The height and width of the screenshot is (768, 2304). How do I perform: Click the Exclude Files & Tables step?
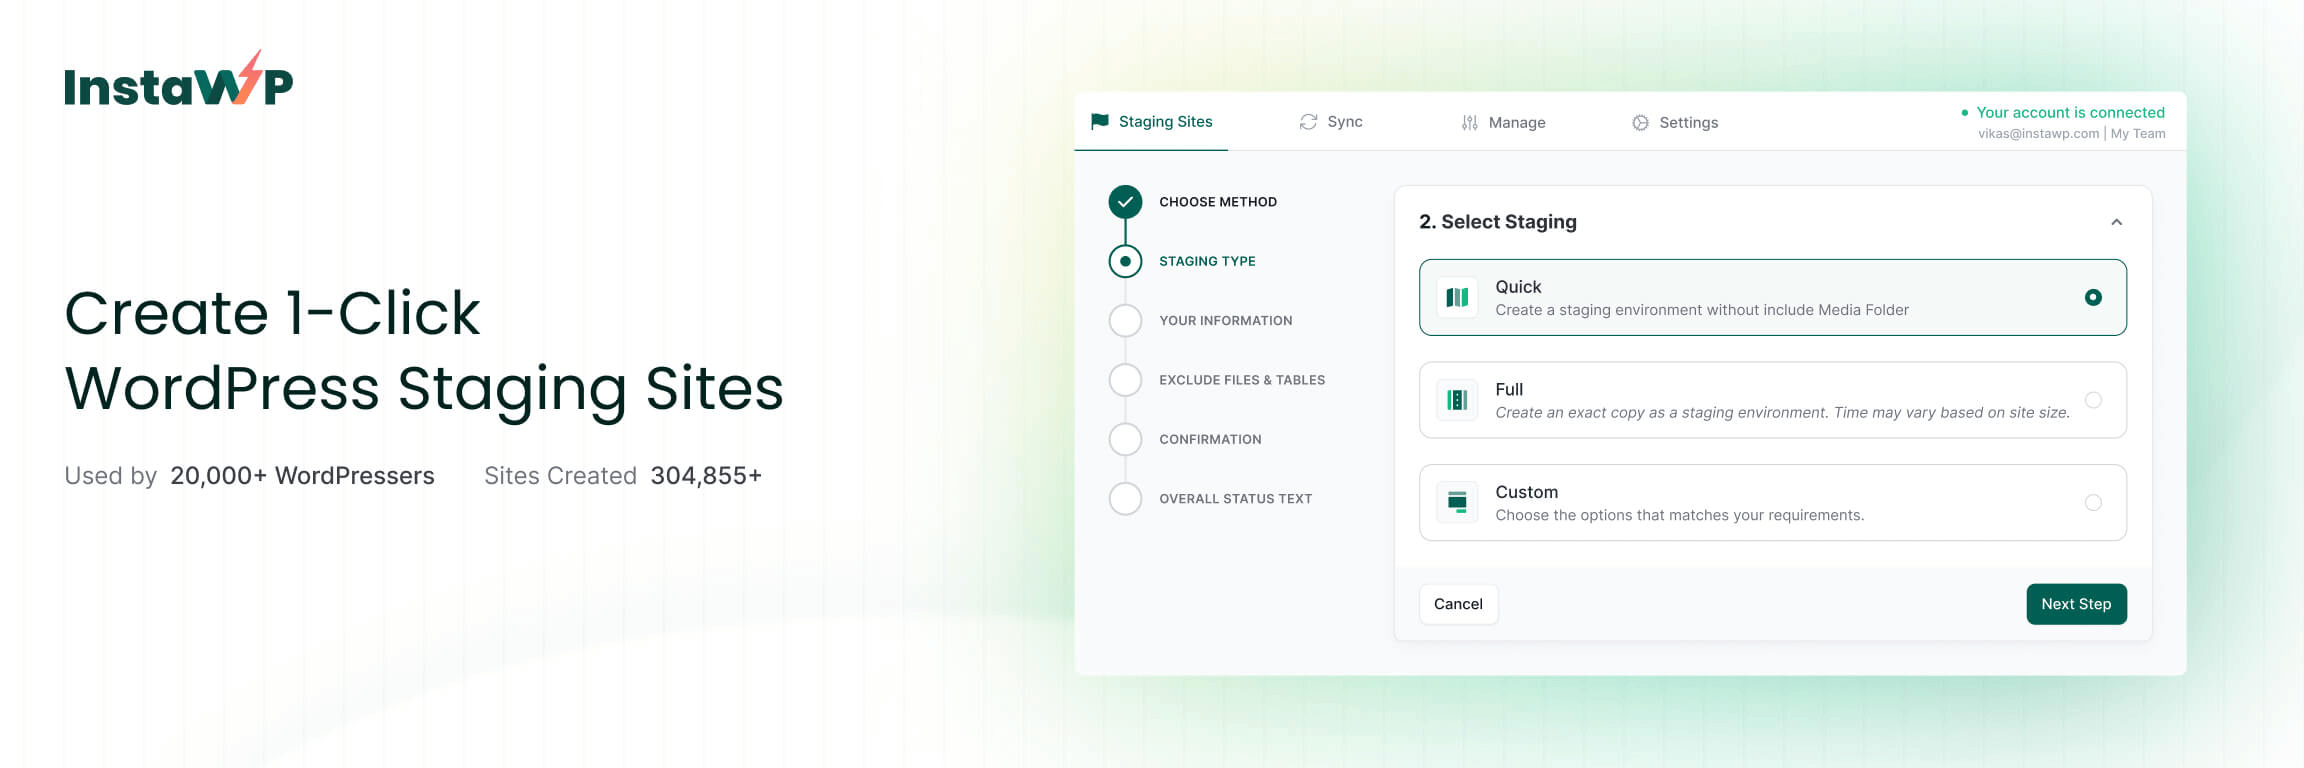click(x=1241, y=380)
